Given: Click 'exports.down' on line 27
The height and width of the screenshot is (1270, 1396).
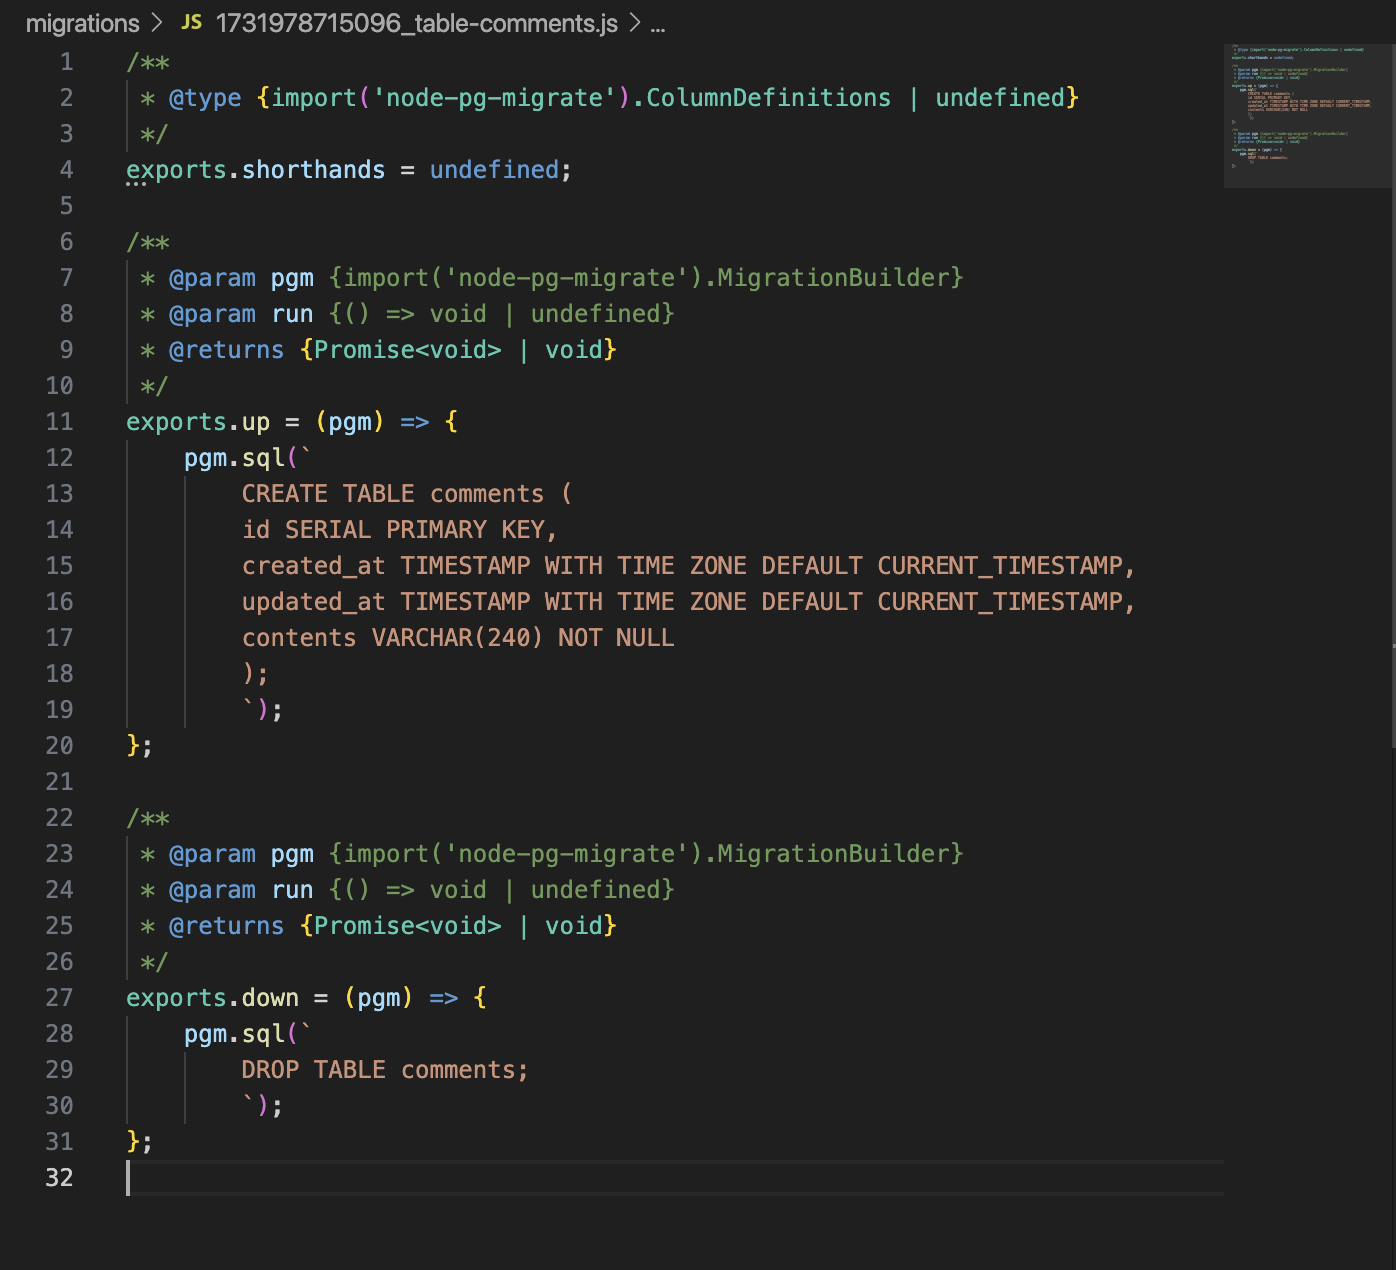Looking at the screenshot, I should click(212, 998).
